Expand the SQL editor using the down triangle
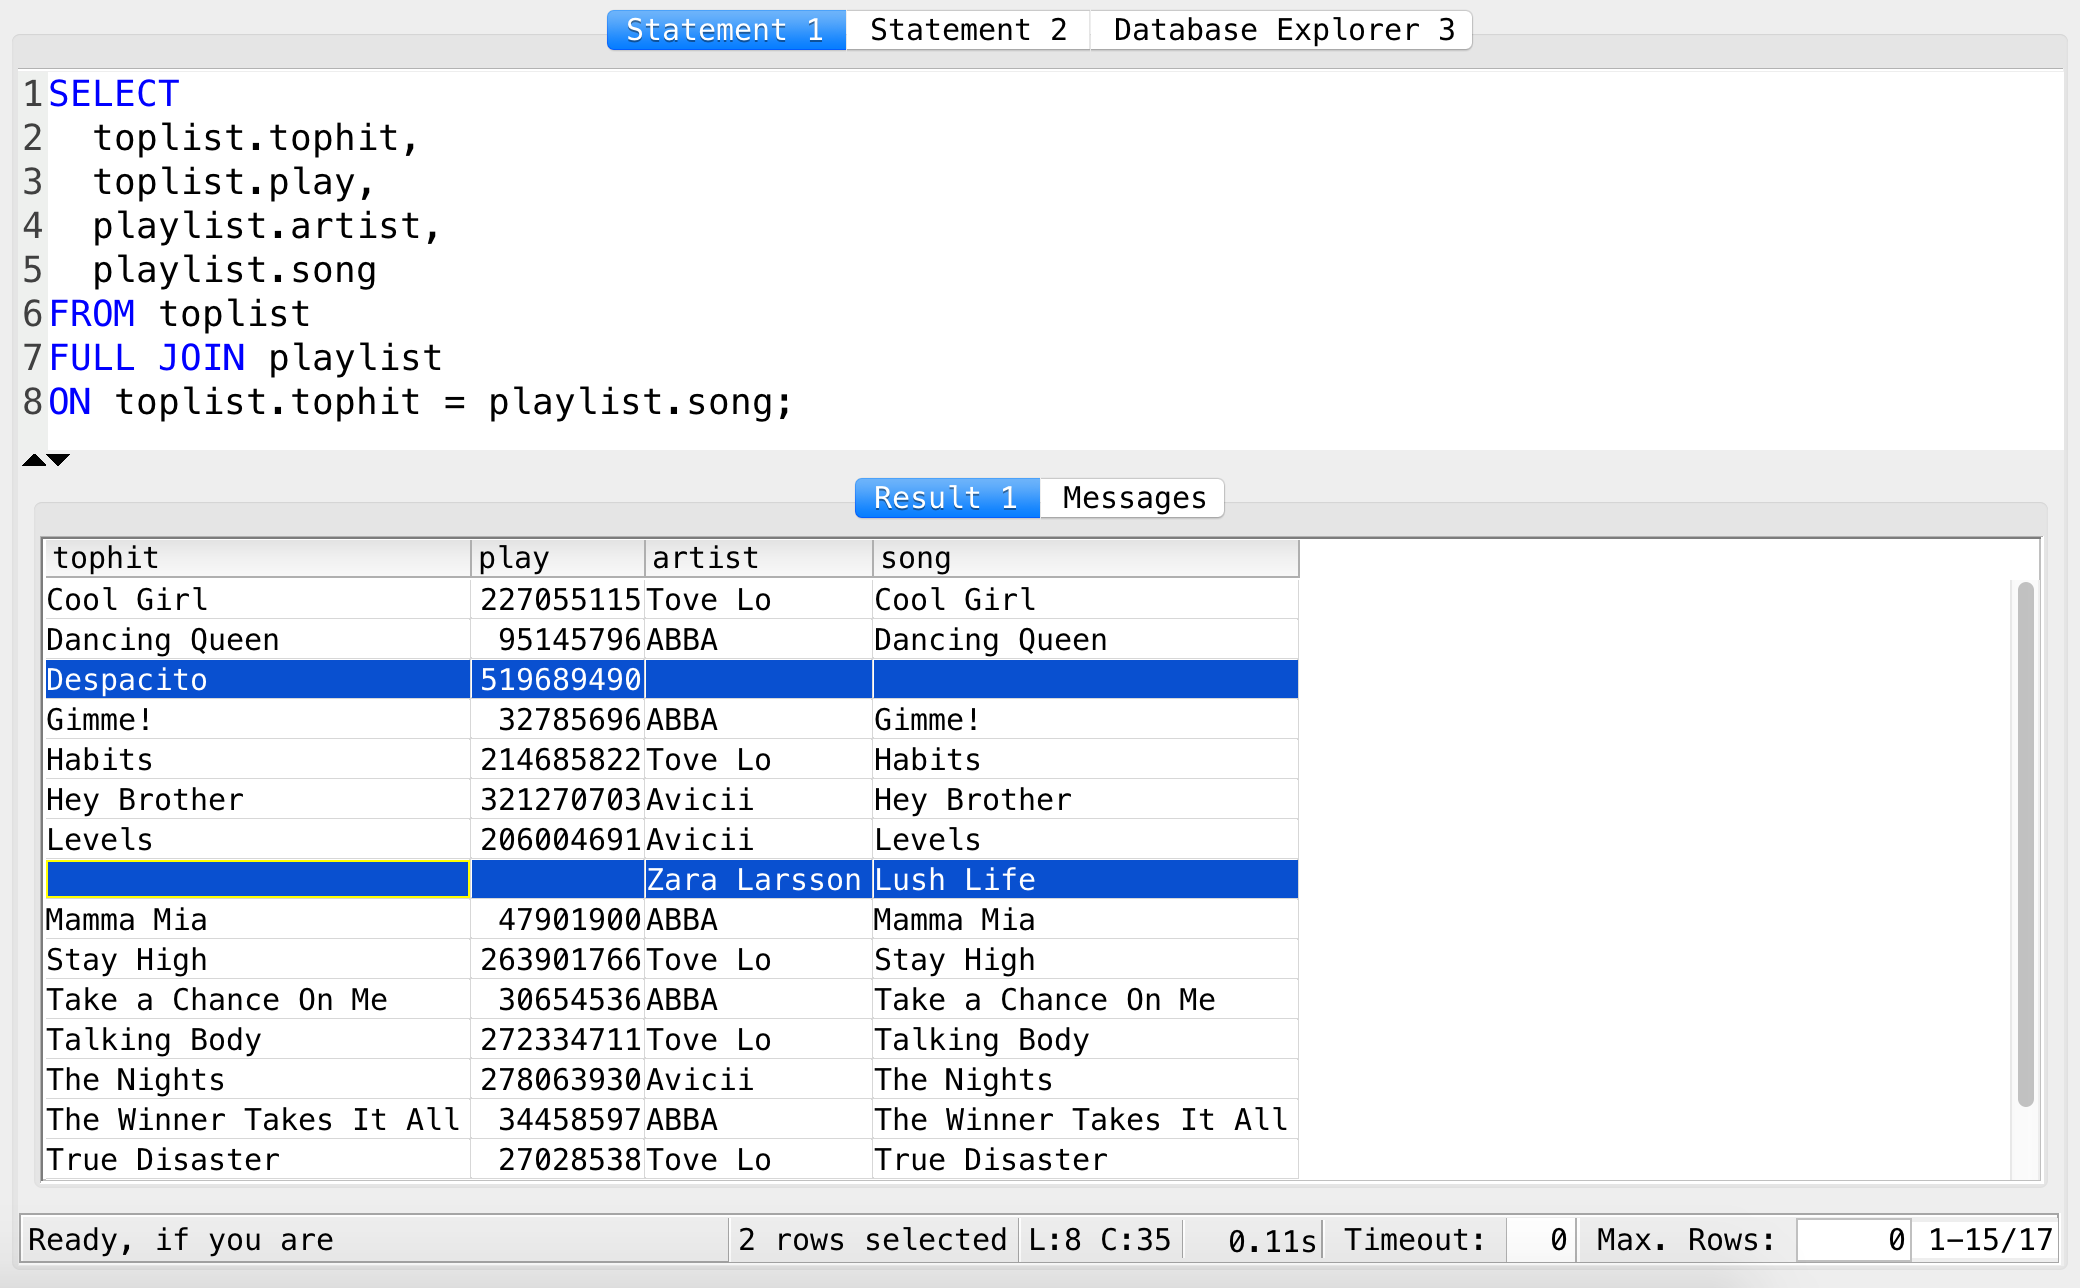This screenshot has width=2080, height=1288. pos(58,459)
